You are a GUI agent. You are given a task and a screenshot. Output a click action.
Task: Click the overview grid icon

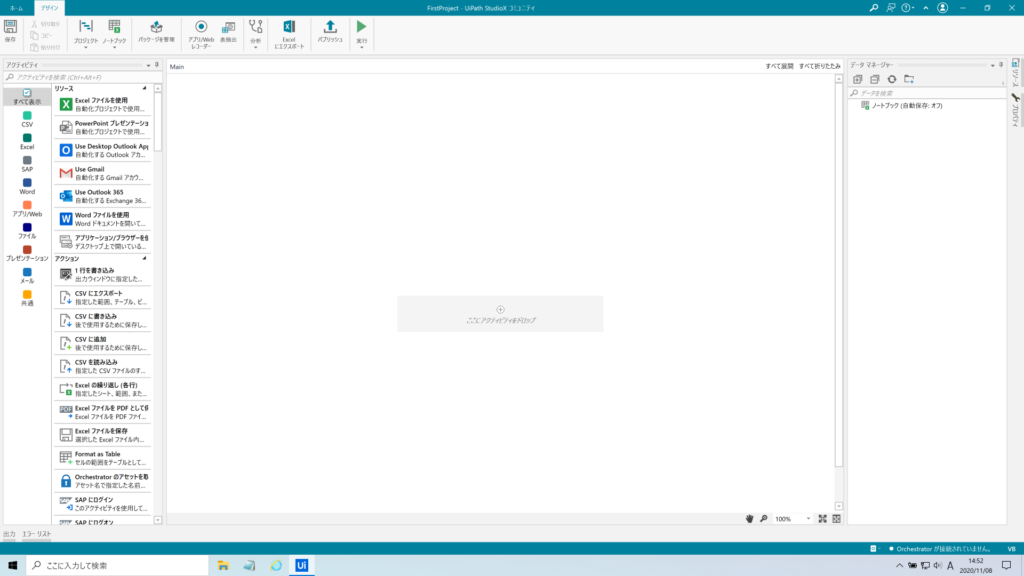point(837,519)
